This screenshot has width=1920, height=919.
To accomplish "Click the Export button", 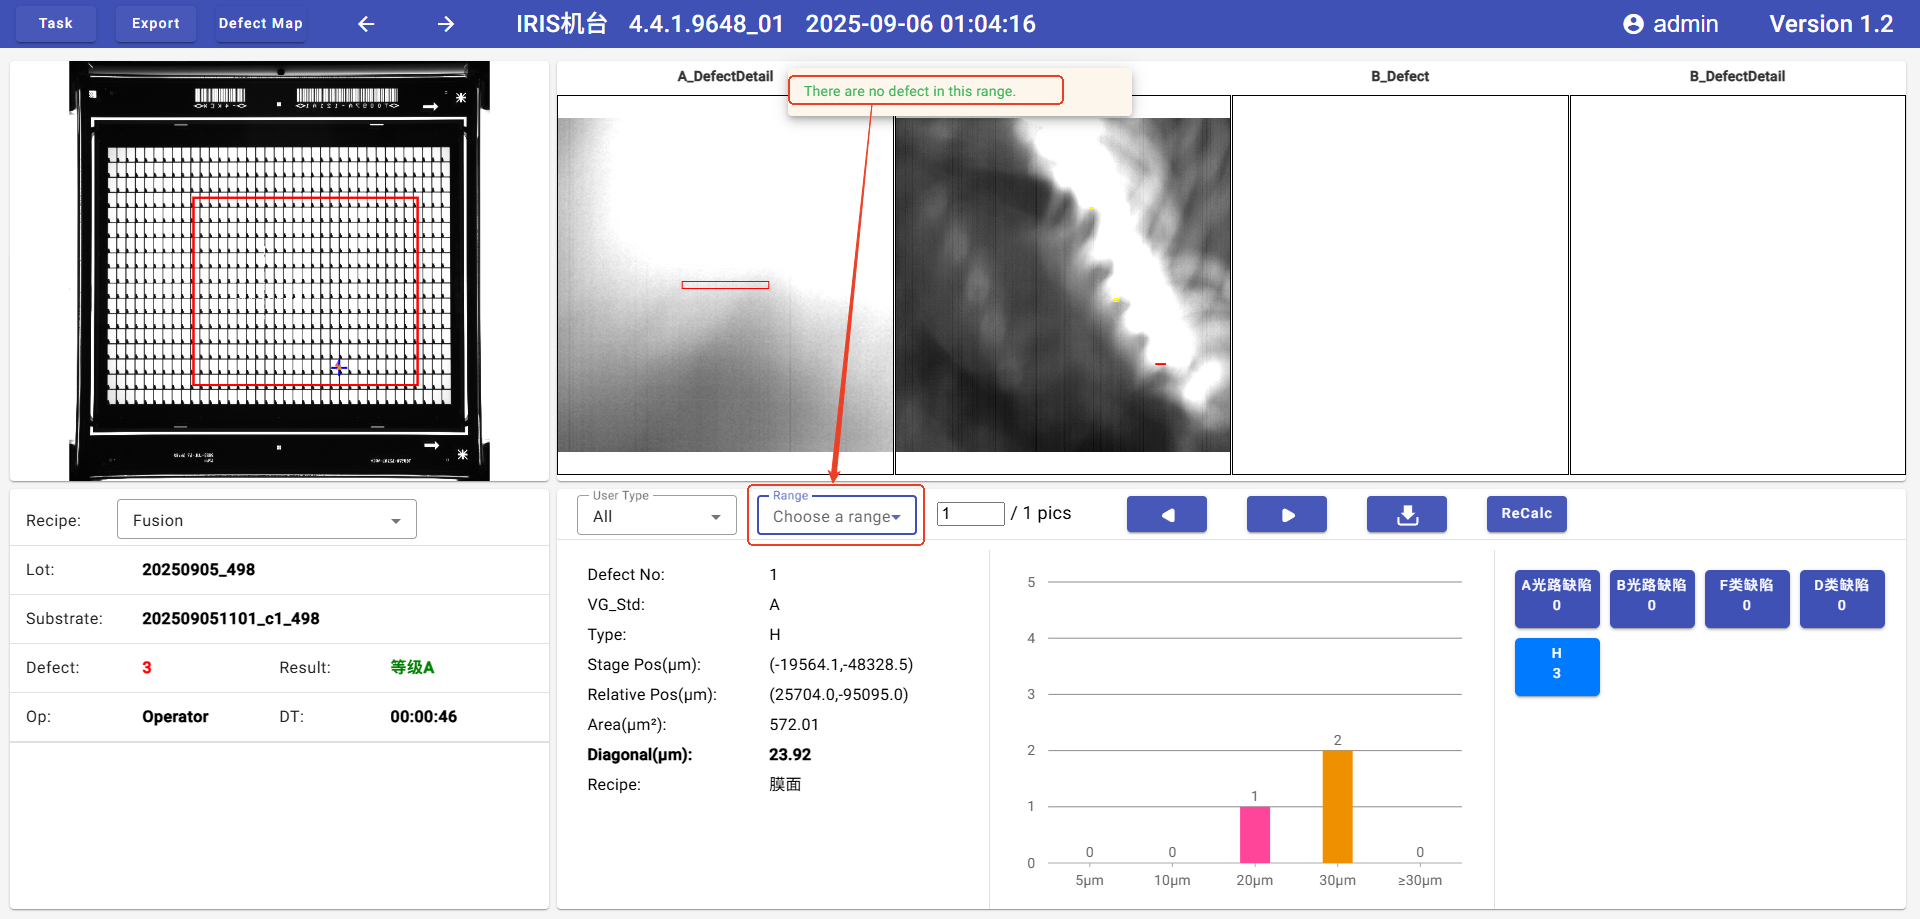I will click(x=156, y=23).
